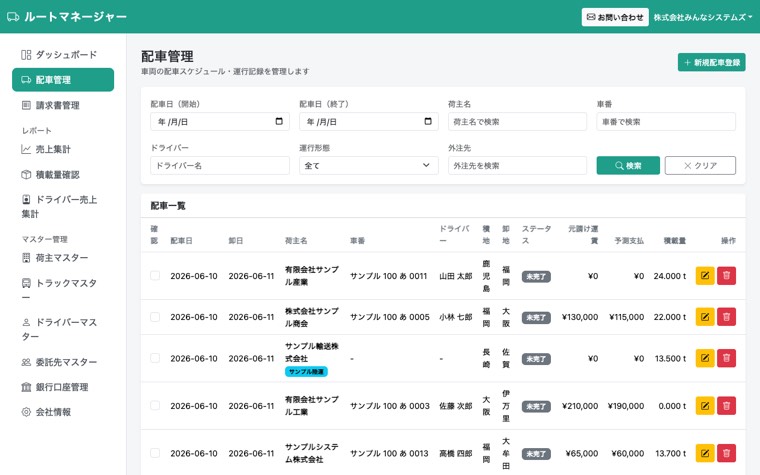Image resolution: width=760 pixels, height=475 pixels.
Task: Click vehicle number サンプル 100 あ 0005
Action: [390, 317]
